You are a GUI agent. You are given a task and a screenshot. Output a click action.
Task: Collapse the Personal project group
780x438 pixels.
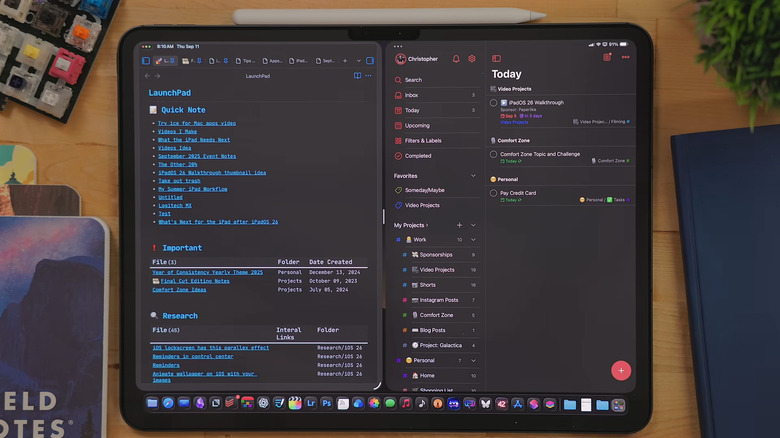click(473, 360)
